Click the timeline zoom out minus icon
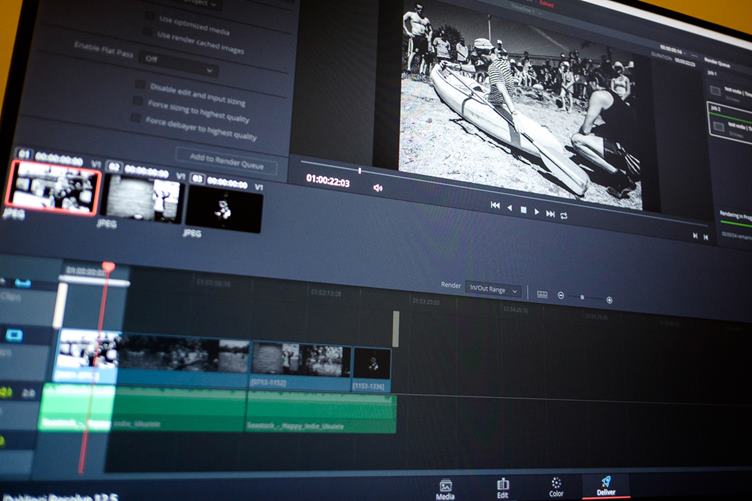The image size is (752, 501). [x=561, y=296]
